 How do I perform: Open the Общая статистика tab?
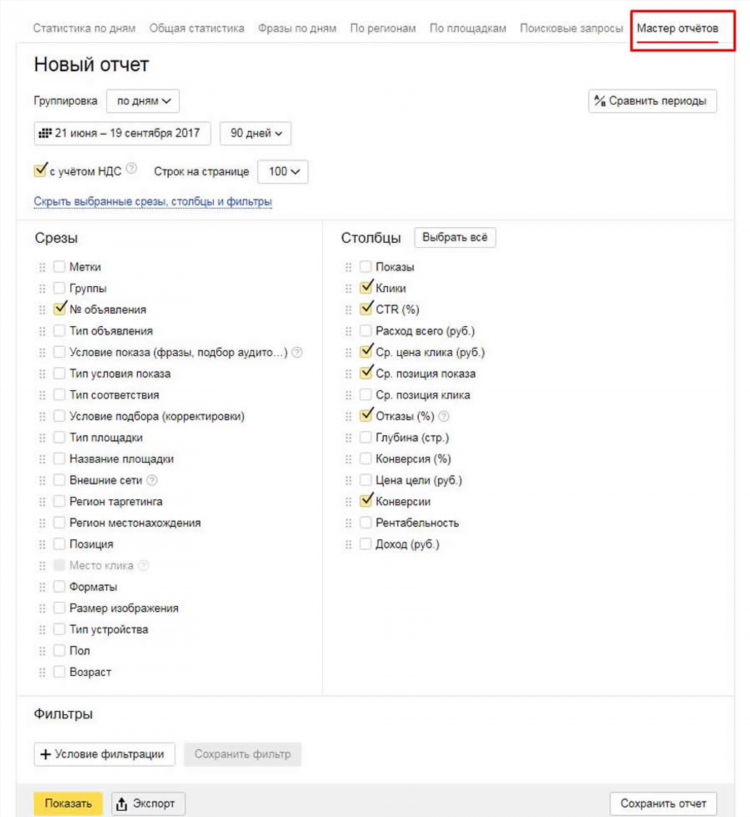(196, 28)
